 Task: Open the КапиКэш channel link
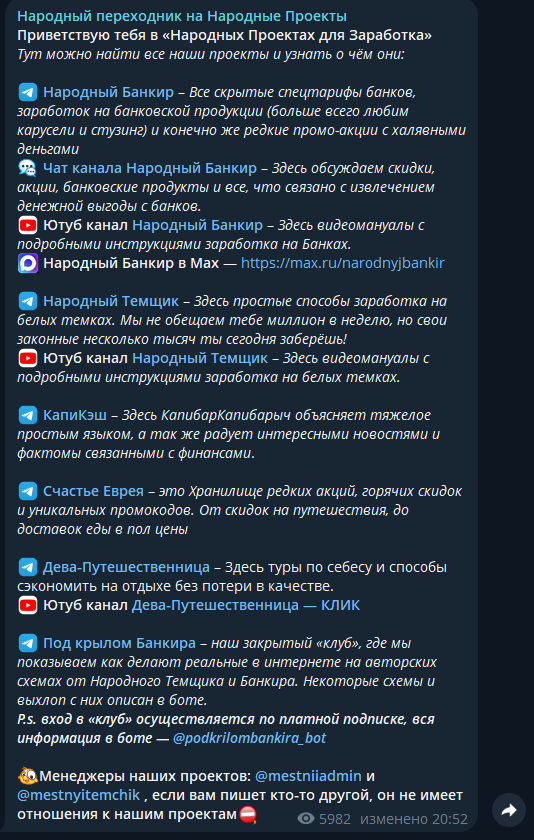point(75,415)
